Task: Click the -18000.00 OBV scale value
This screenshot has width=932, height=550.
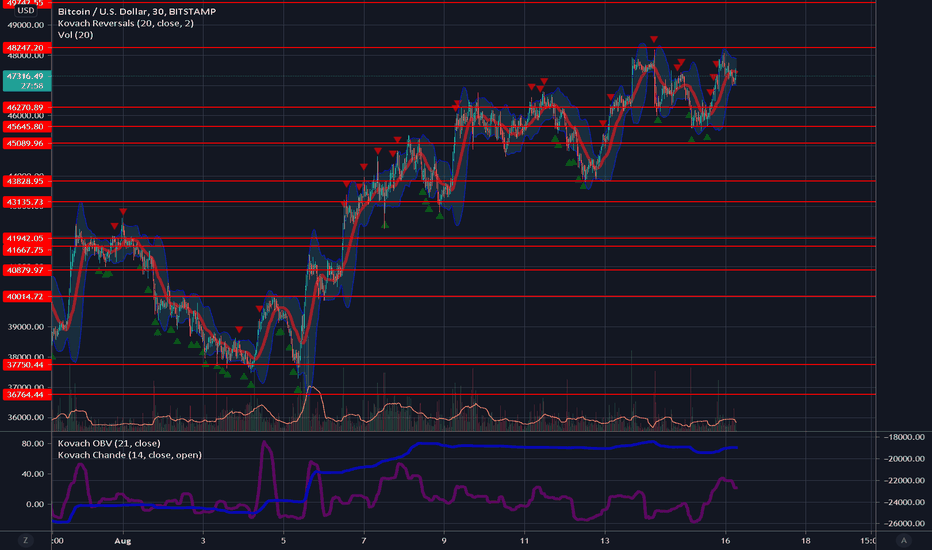Action: click(904, 437)
